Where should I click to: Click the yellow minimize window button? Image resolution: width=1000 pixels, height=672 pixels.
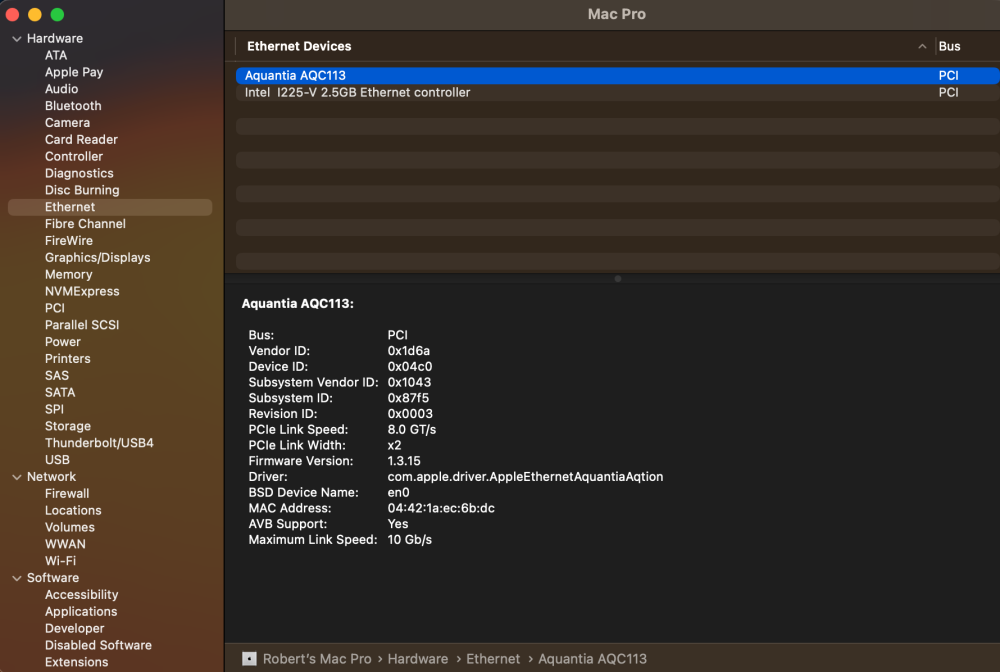pos(35,14)
